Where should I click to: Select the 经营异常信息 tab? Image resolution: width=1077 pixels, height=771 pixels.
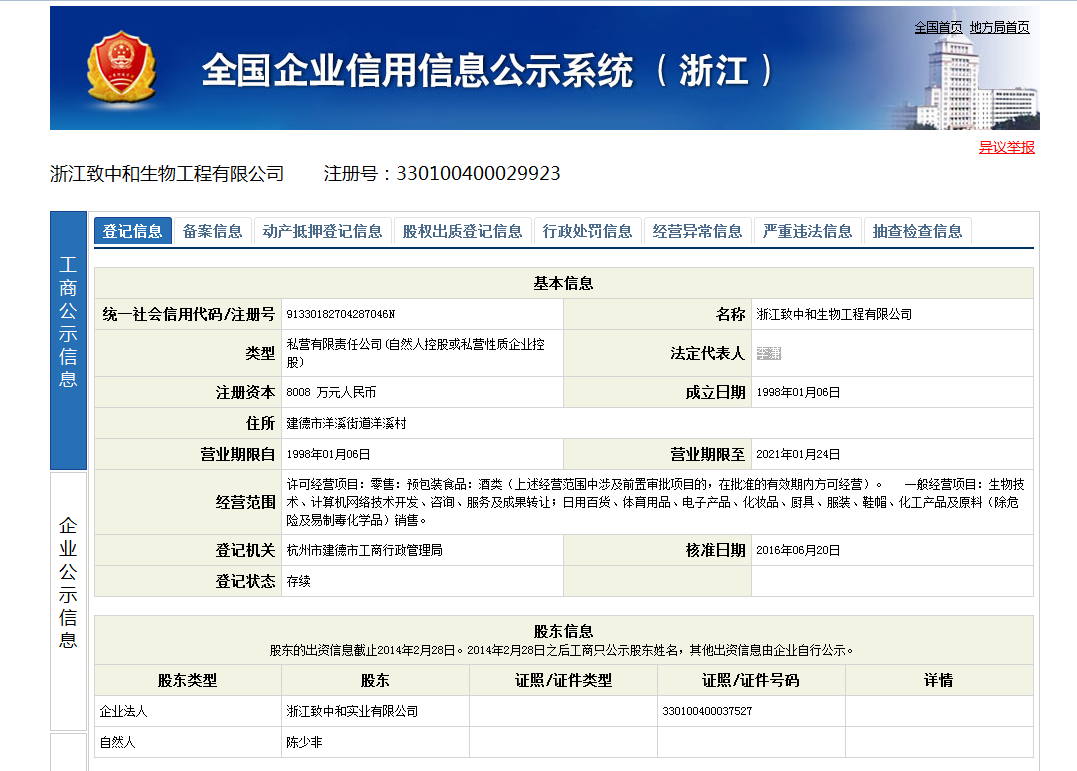click(x=697, y=231)
